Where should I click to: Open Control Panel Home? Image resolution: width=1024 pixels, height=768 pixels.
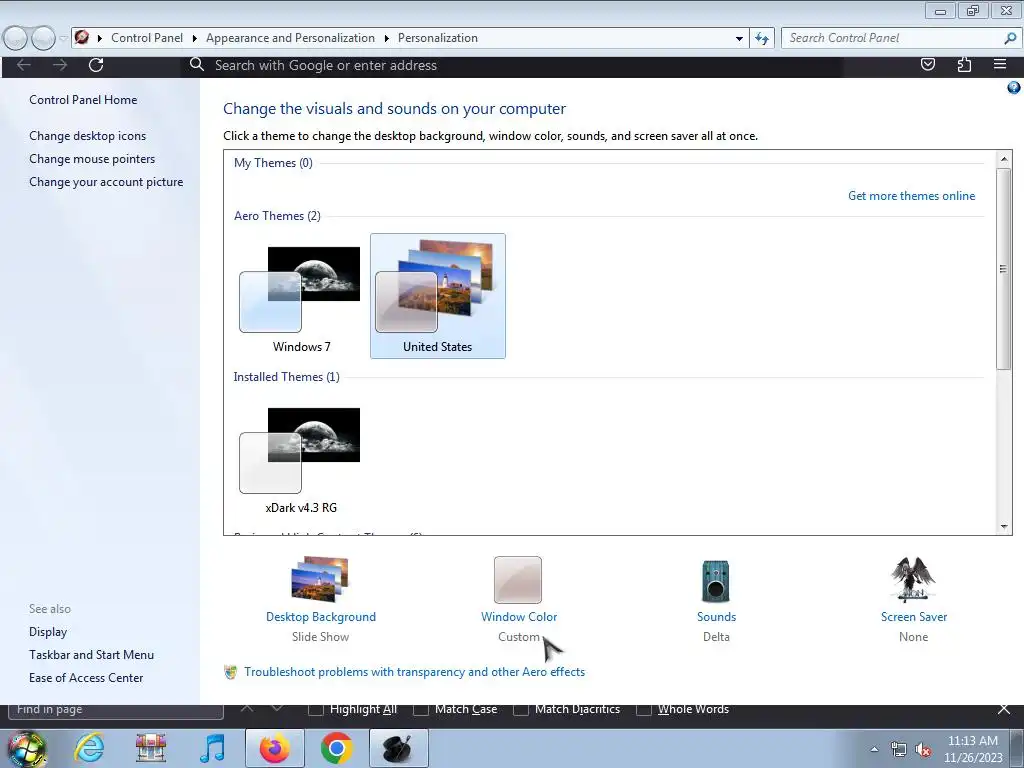click(83, 100)
